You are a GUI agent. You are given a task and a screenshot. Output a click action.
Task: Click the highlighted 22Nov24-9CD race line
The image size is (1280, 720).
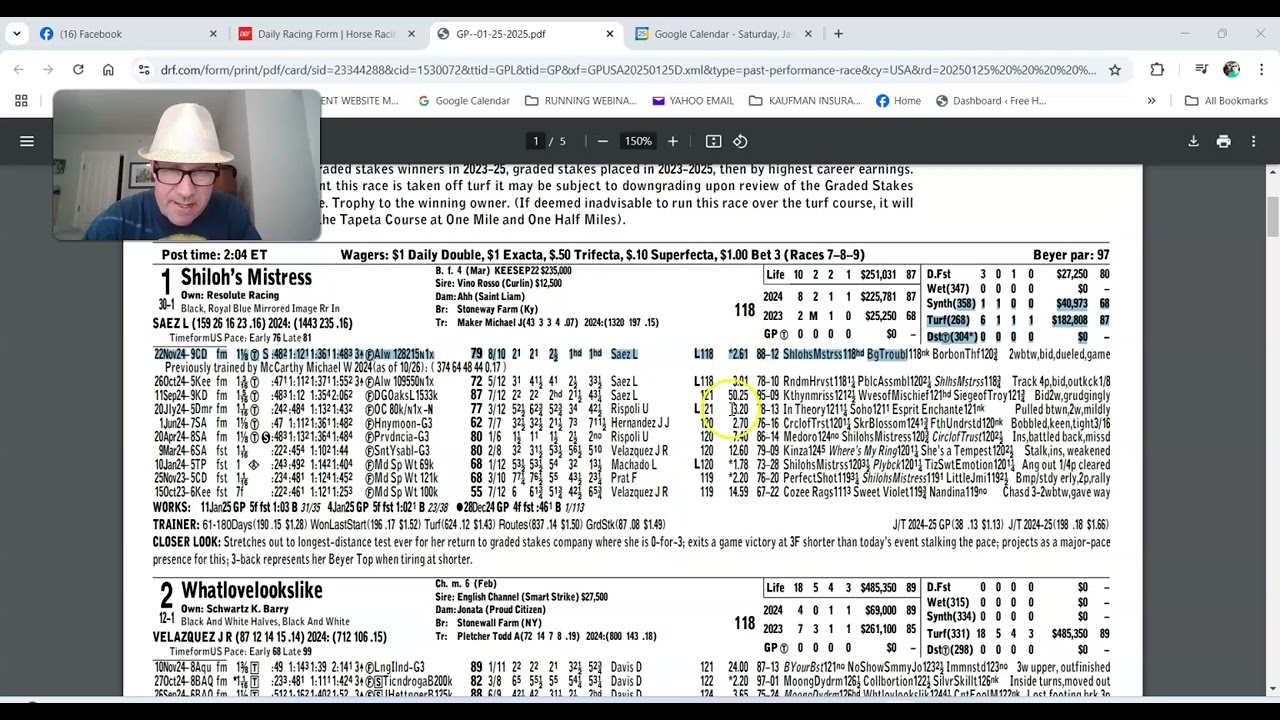click(x=631, y=354)
